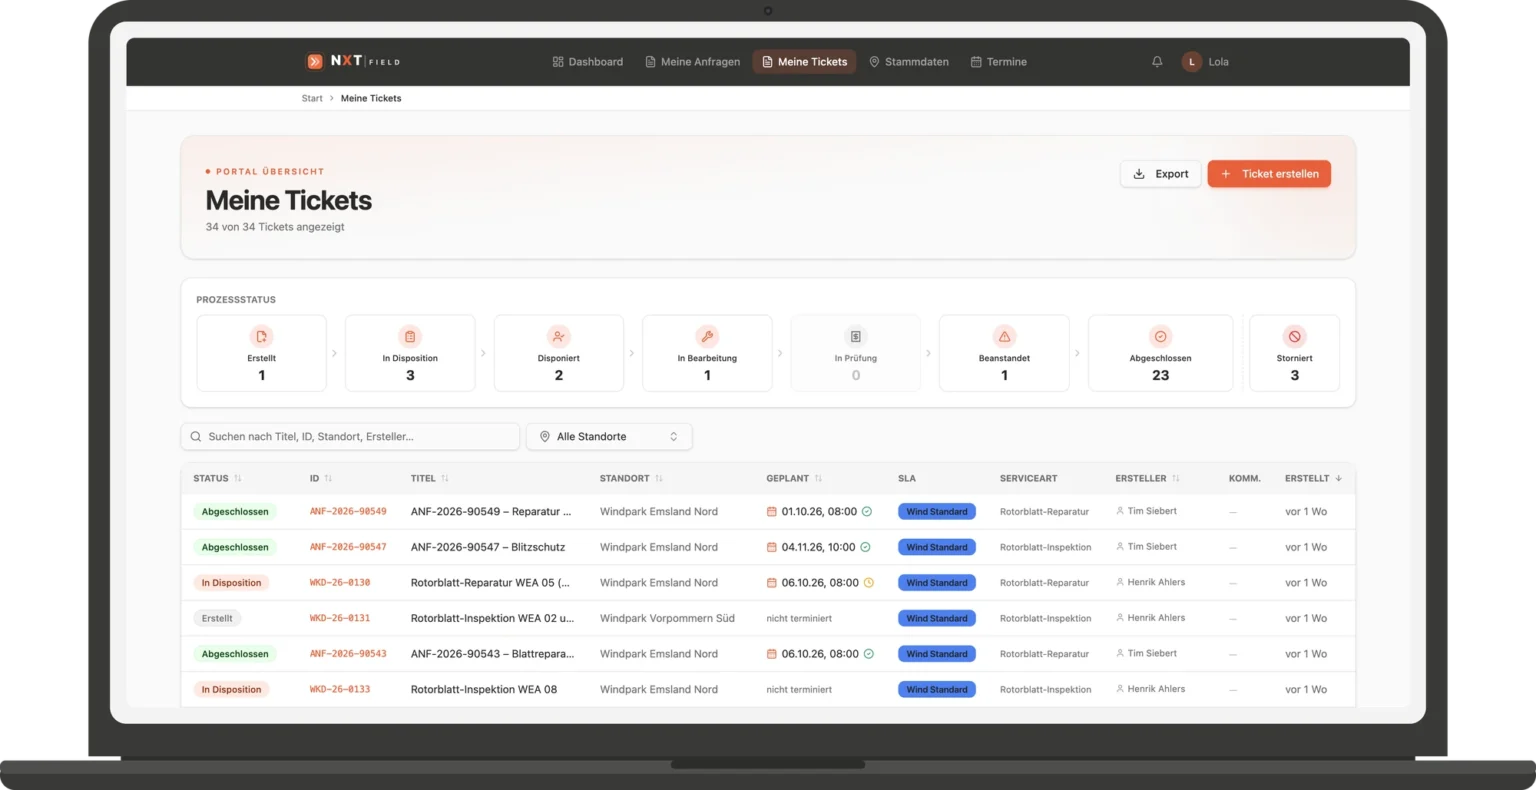Select the Meine Tickets tab
Image resolution: width=1536 pixels, height=790 pixels.
[x=805, y=62]
